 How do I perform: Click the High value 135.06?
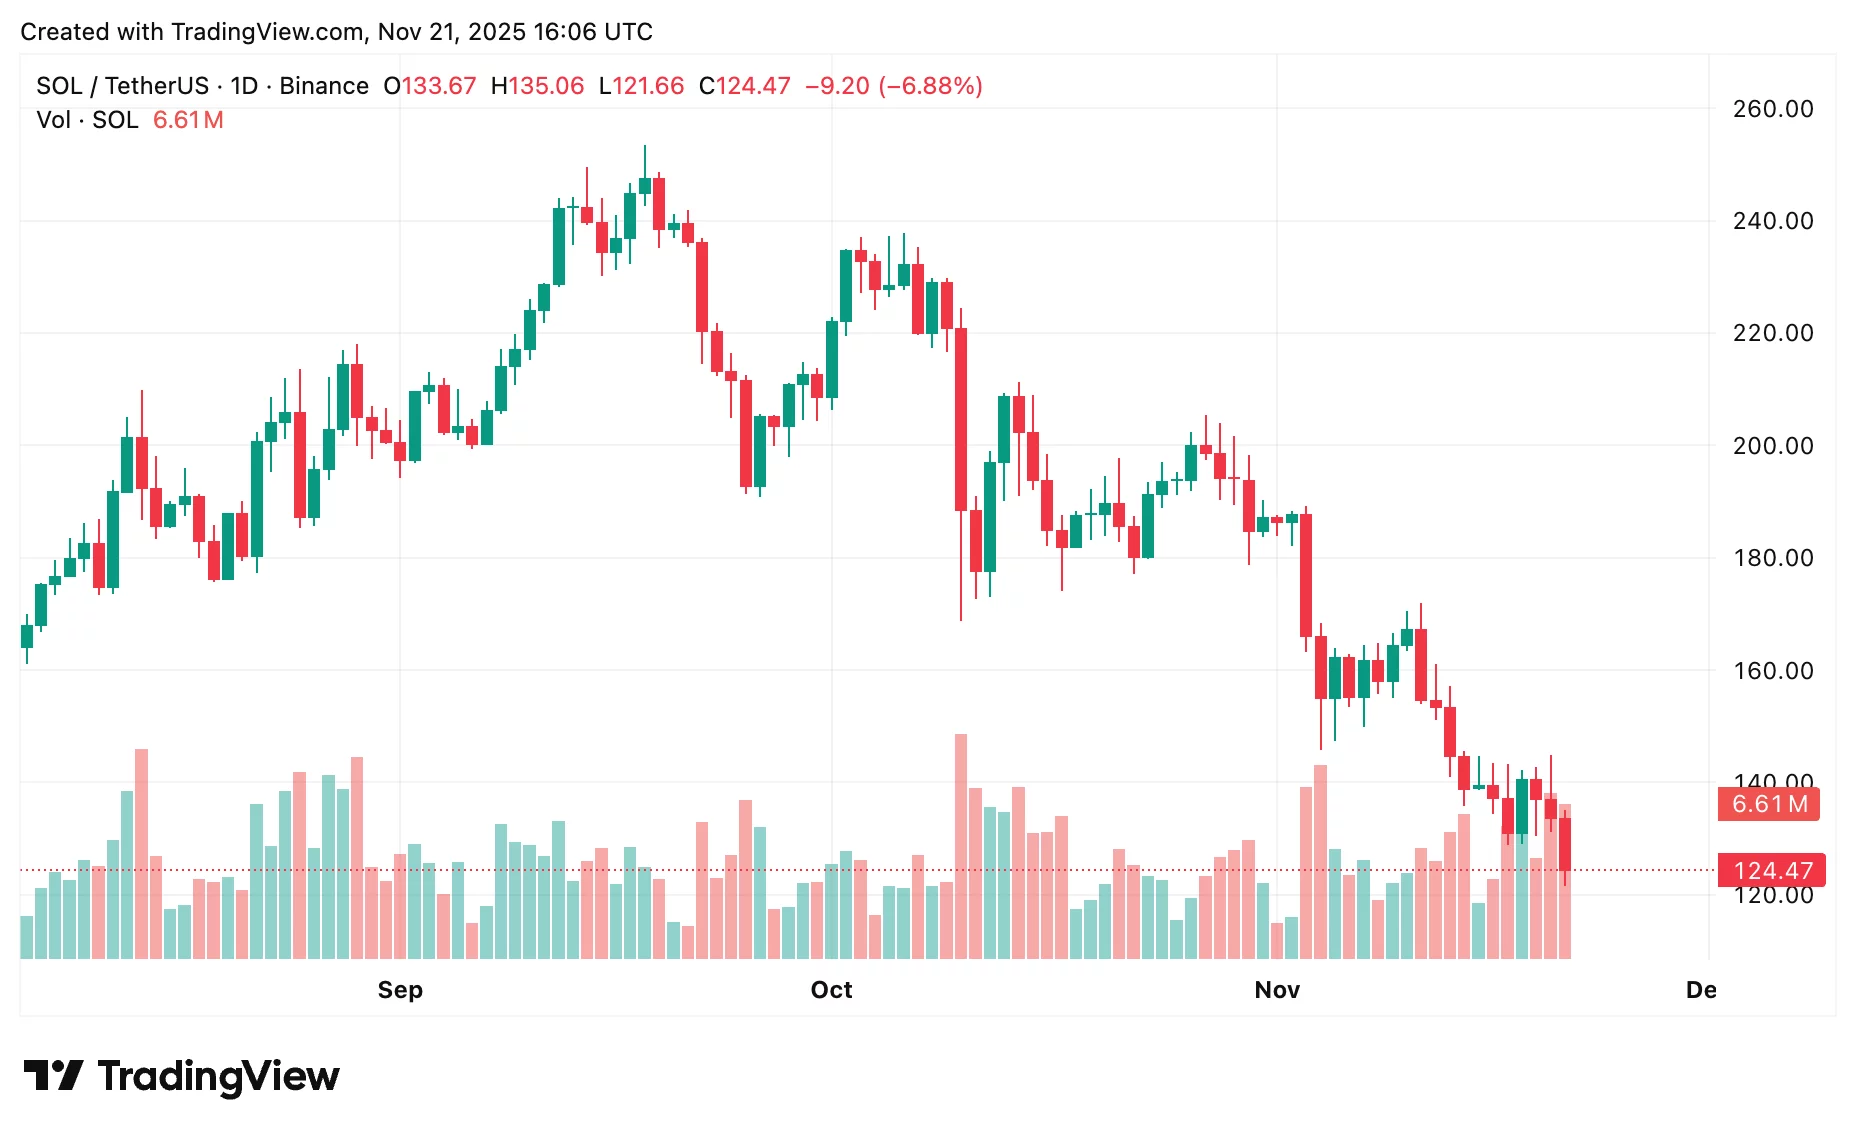[546, 86]
